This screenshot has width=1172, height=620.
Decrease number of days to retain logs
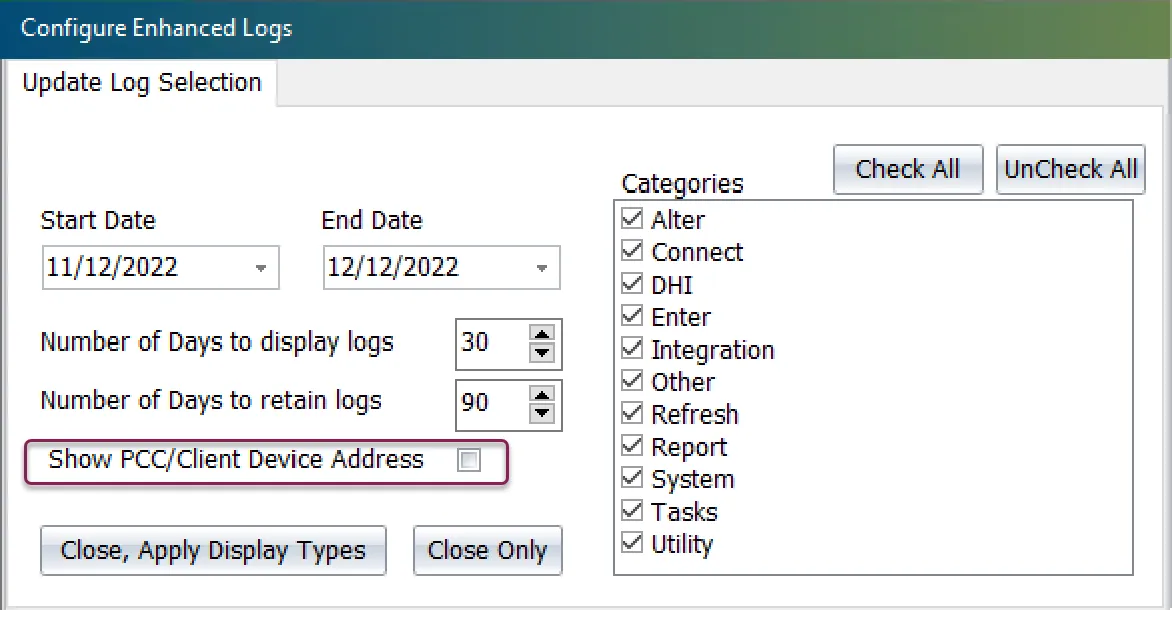tap(541, 413)
